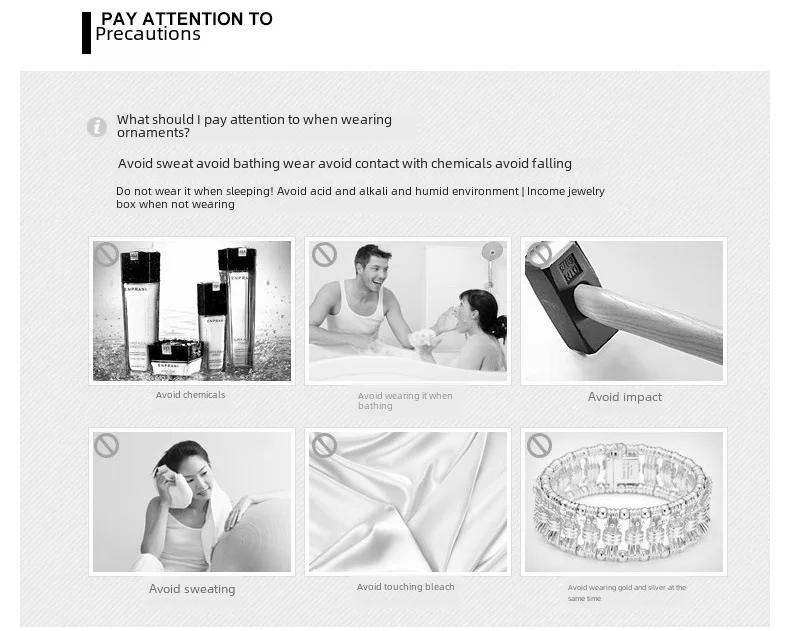Screen dimensions: 790x631
Task: Click the 'Avoid touching bleach' caption
Action: [x=406, y=587]
